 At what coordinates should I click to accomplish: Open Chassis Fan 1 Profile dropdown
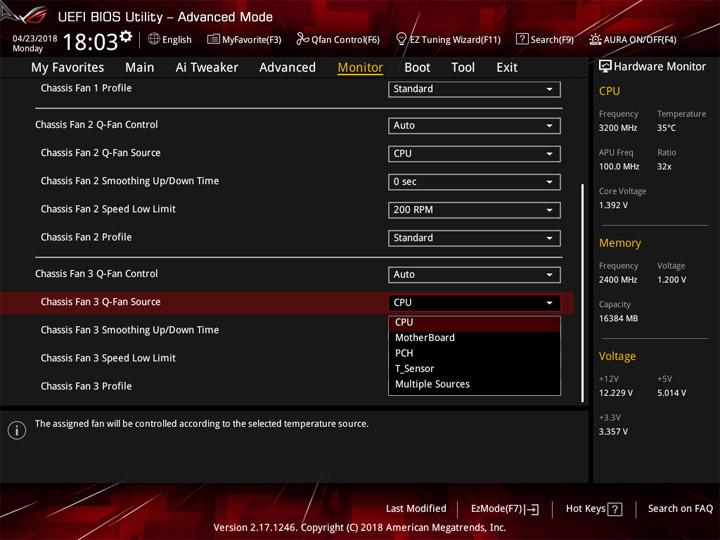pos(474,89)
